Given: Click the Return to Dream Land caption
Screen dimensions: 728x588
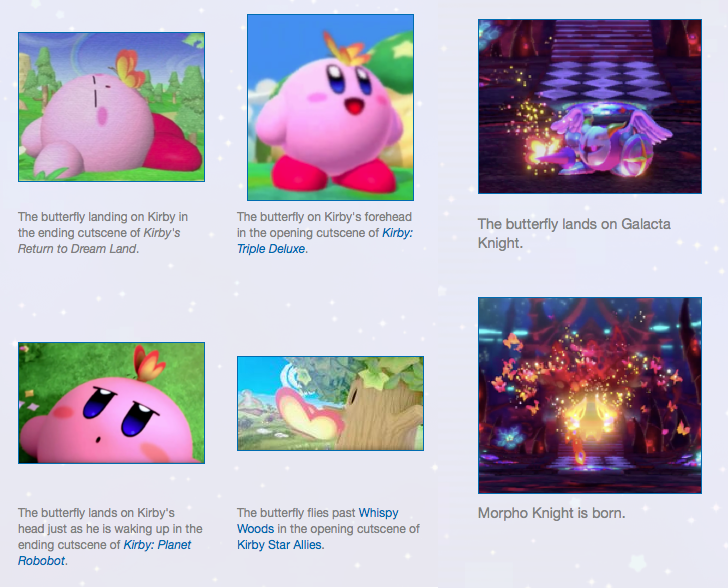Looking at the screenshot, I should point(103,233).
